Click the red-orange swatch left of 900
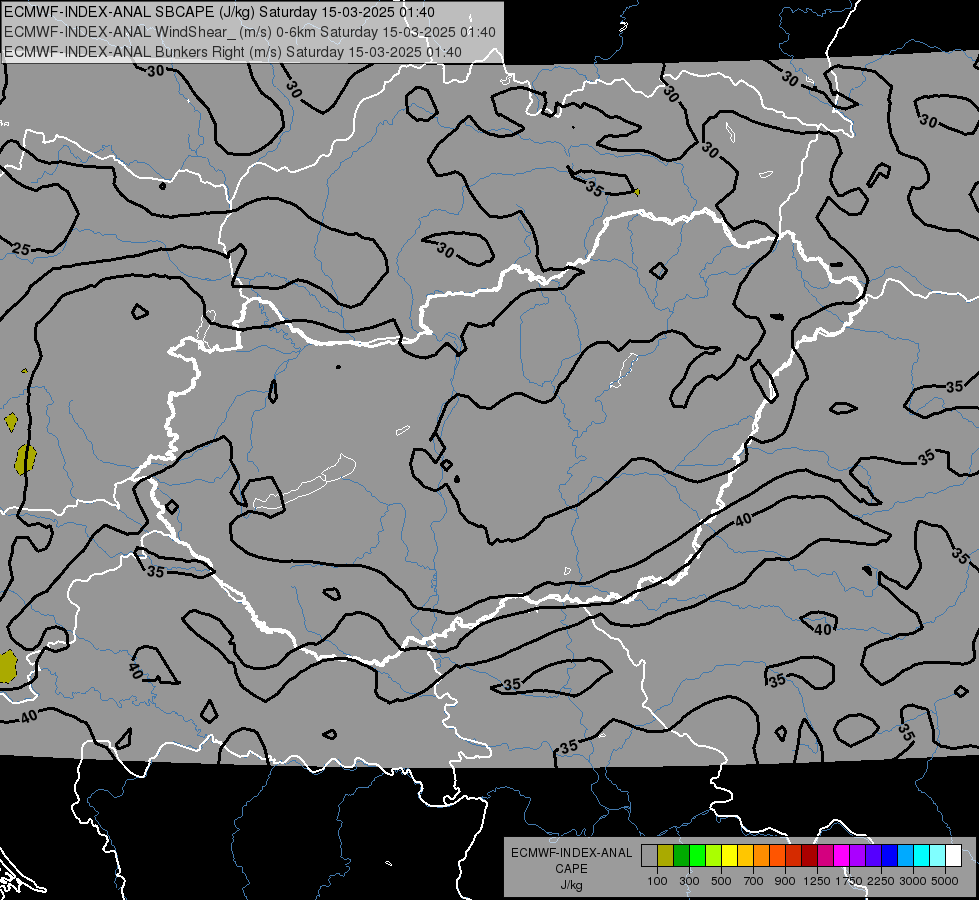This screenshot has height=900, width=979. (777, 855)
